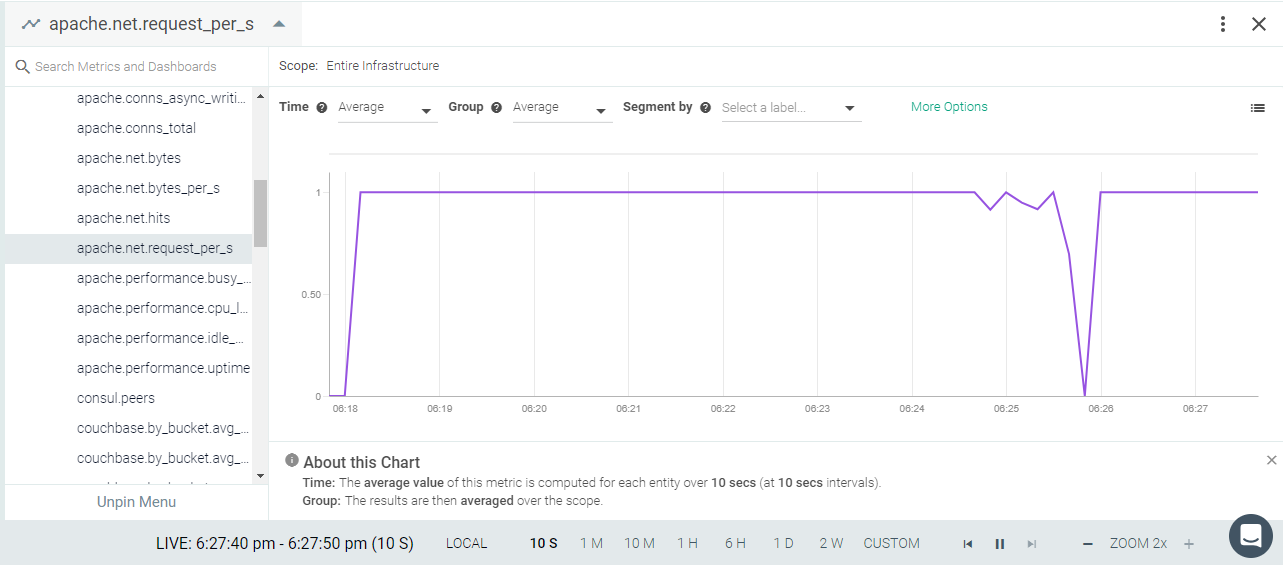The height and width of the screenshot is (565, 1283).
Task: Dismiss the About this Chart section
Action: (1271, 460)
